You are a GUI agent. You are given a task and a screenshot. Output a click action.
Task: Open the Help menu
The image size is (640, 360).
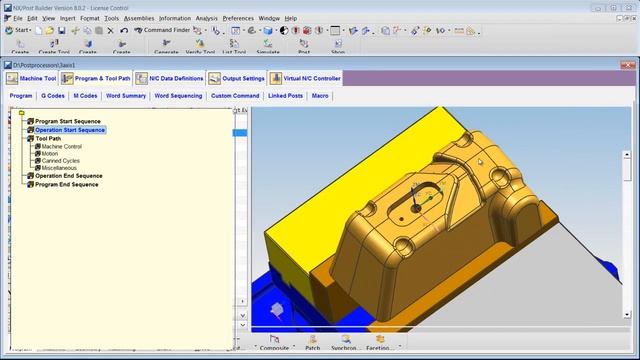(x=291, y=18)
